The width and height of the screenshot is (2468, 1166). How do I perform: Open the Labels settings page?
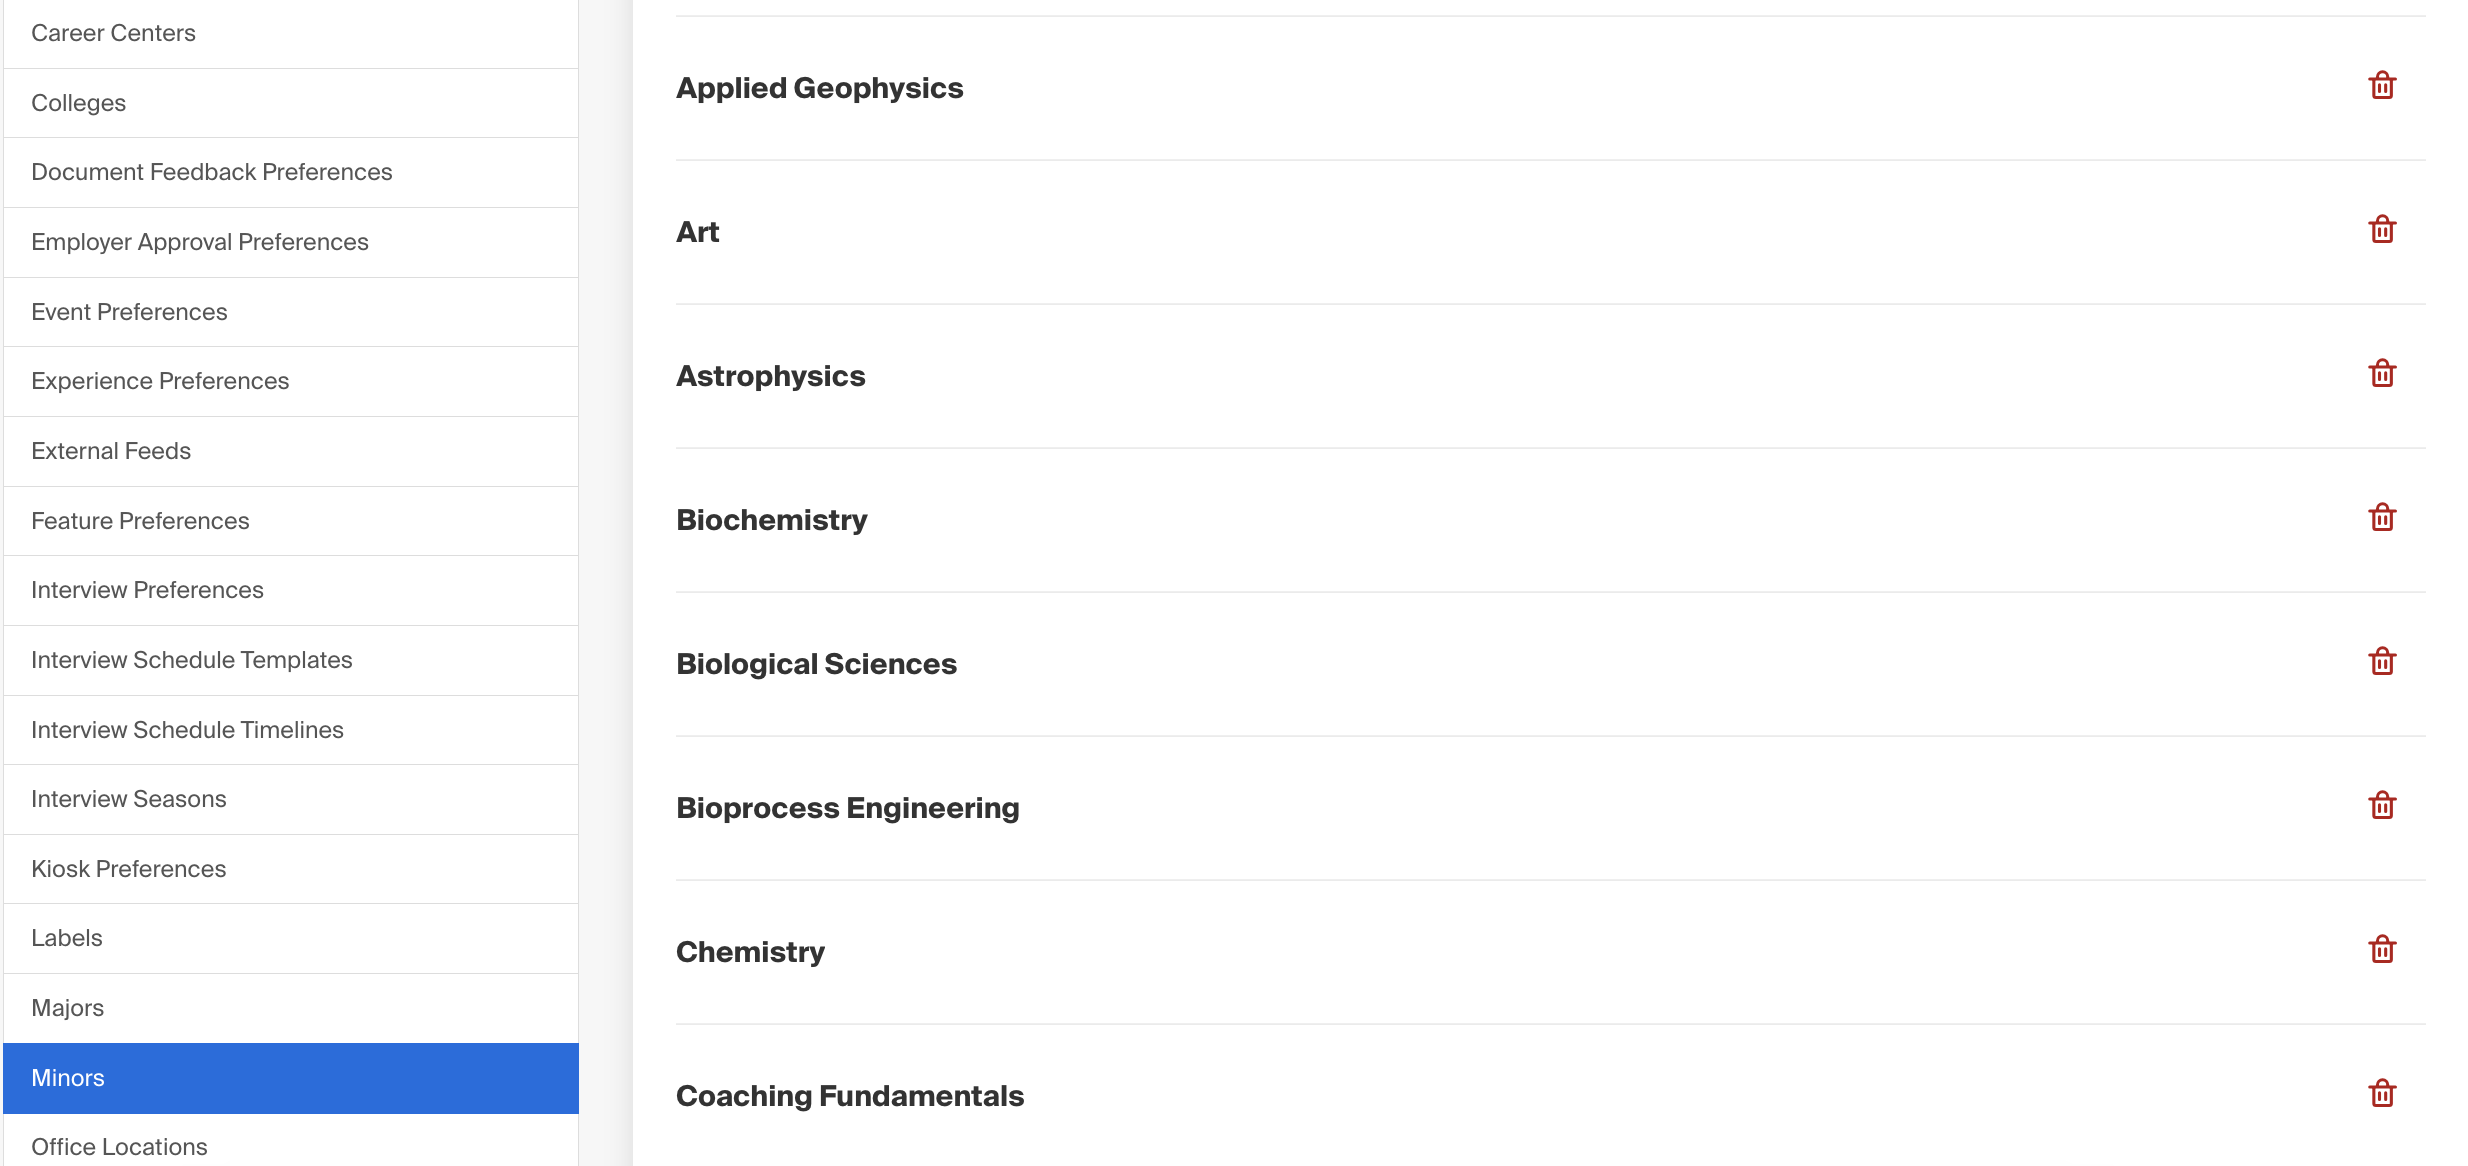pos(291,938)
